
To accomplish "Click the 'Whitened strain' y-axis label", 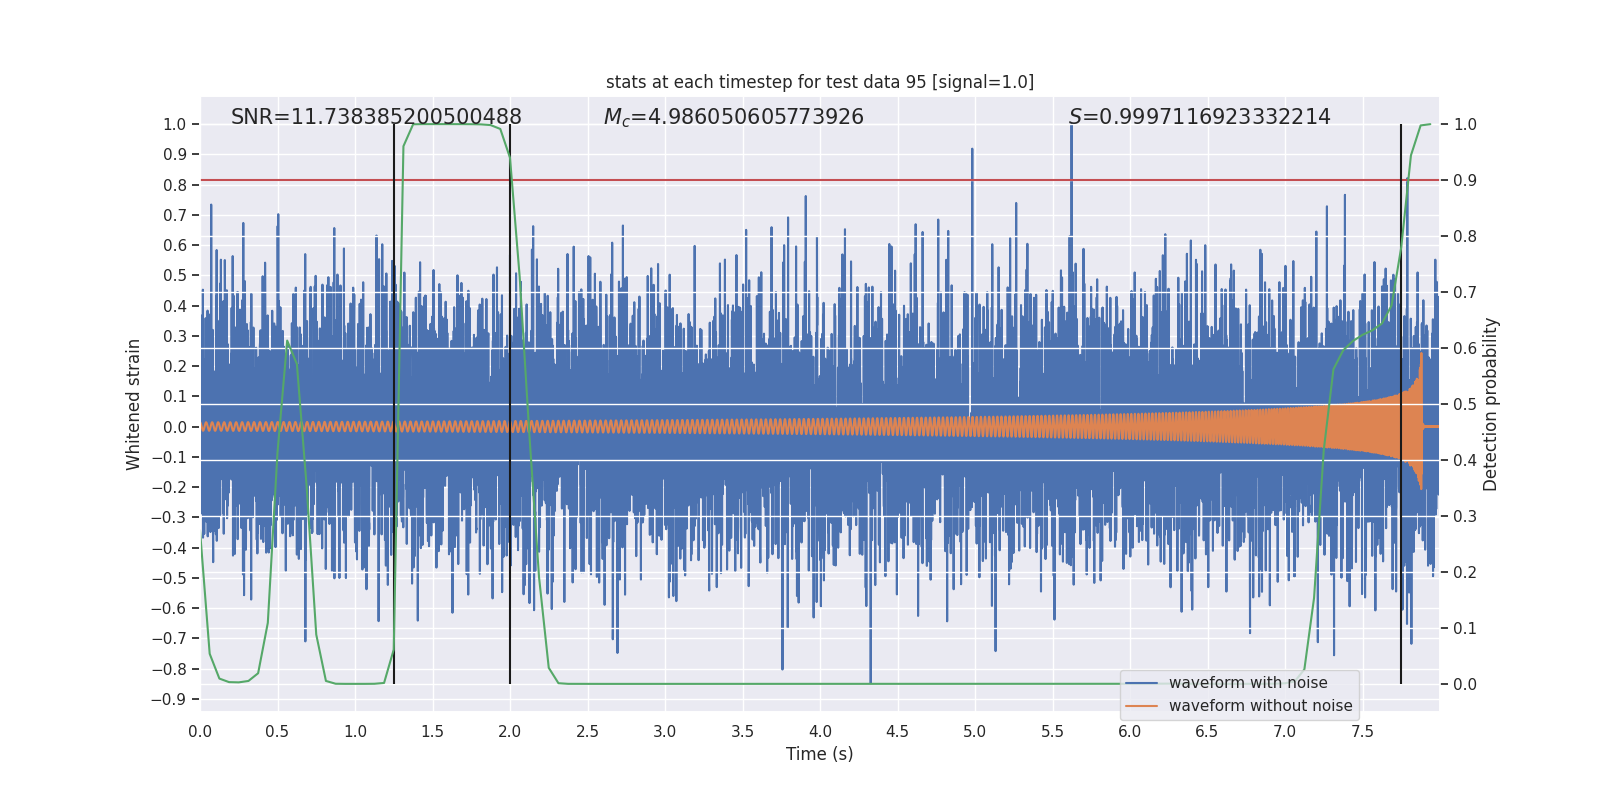I will tap(134, 404).
